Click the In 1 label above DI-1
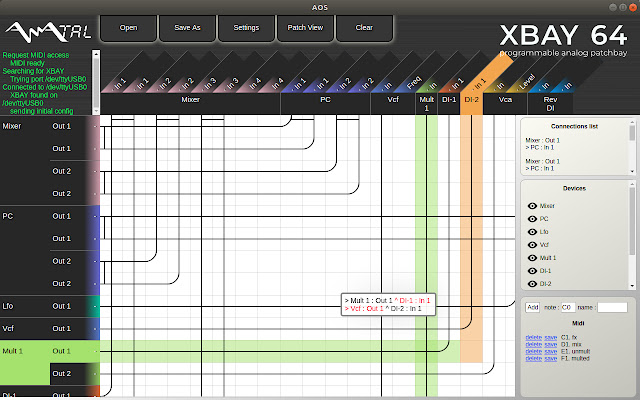Screen dimensions: 640x400 457,84
